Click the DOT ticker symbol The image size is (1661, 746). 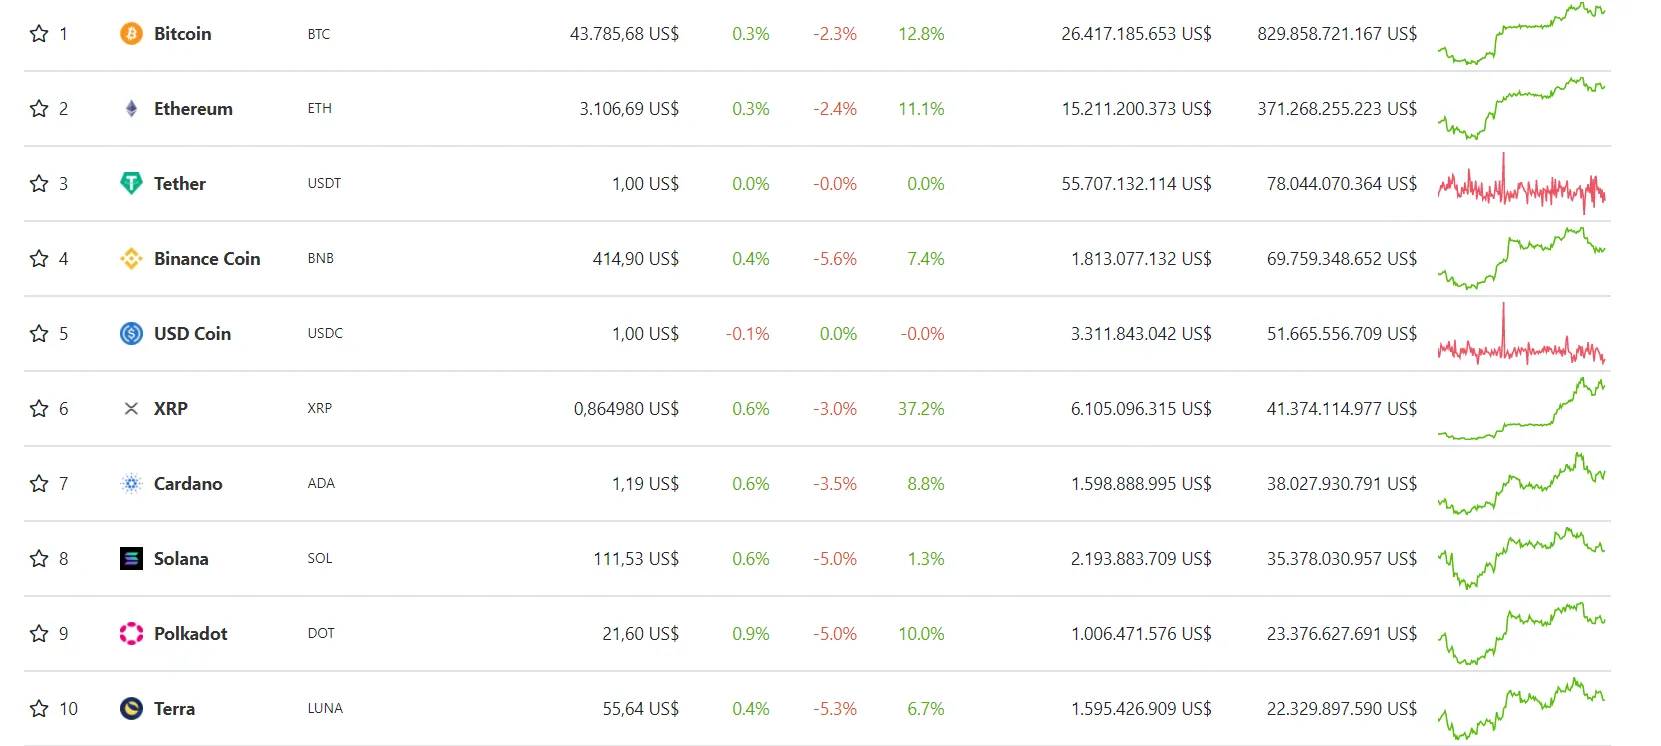(321, 634)
